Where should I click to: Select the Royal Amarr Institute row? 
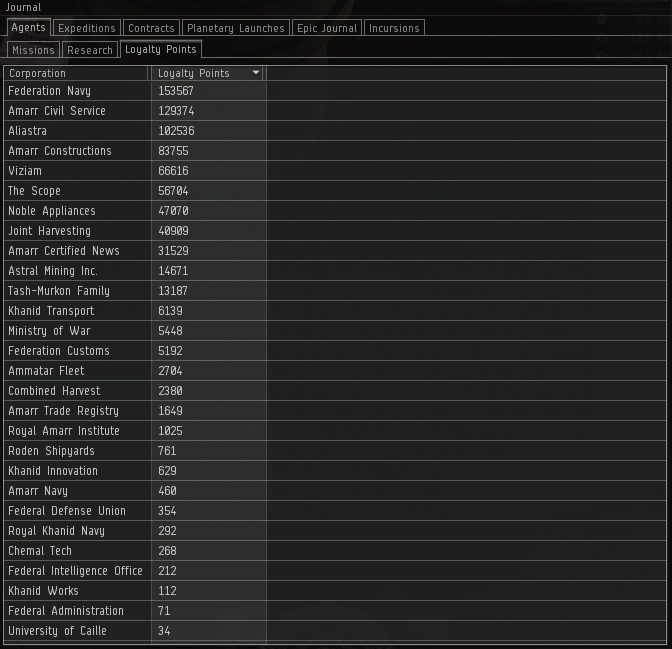(335, 431)
